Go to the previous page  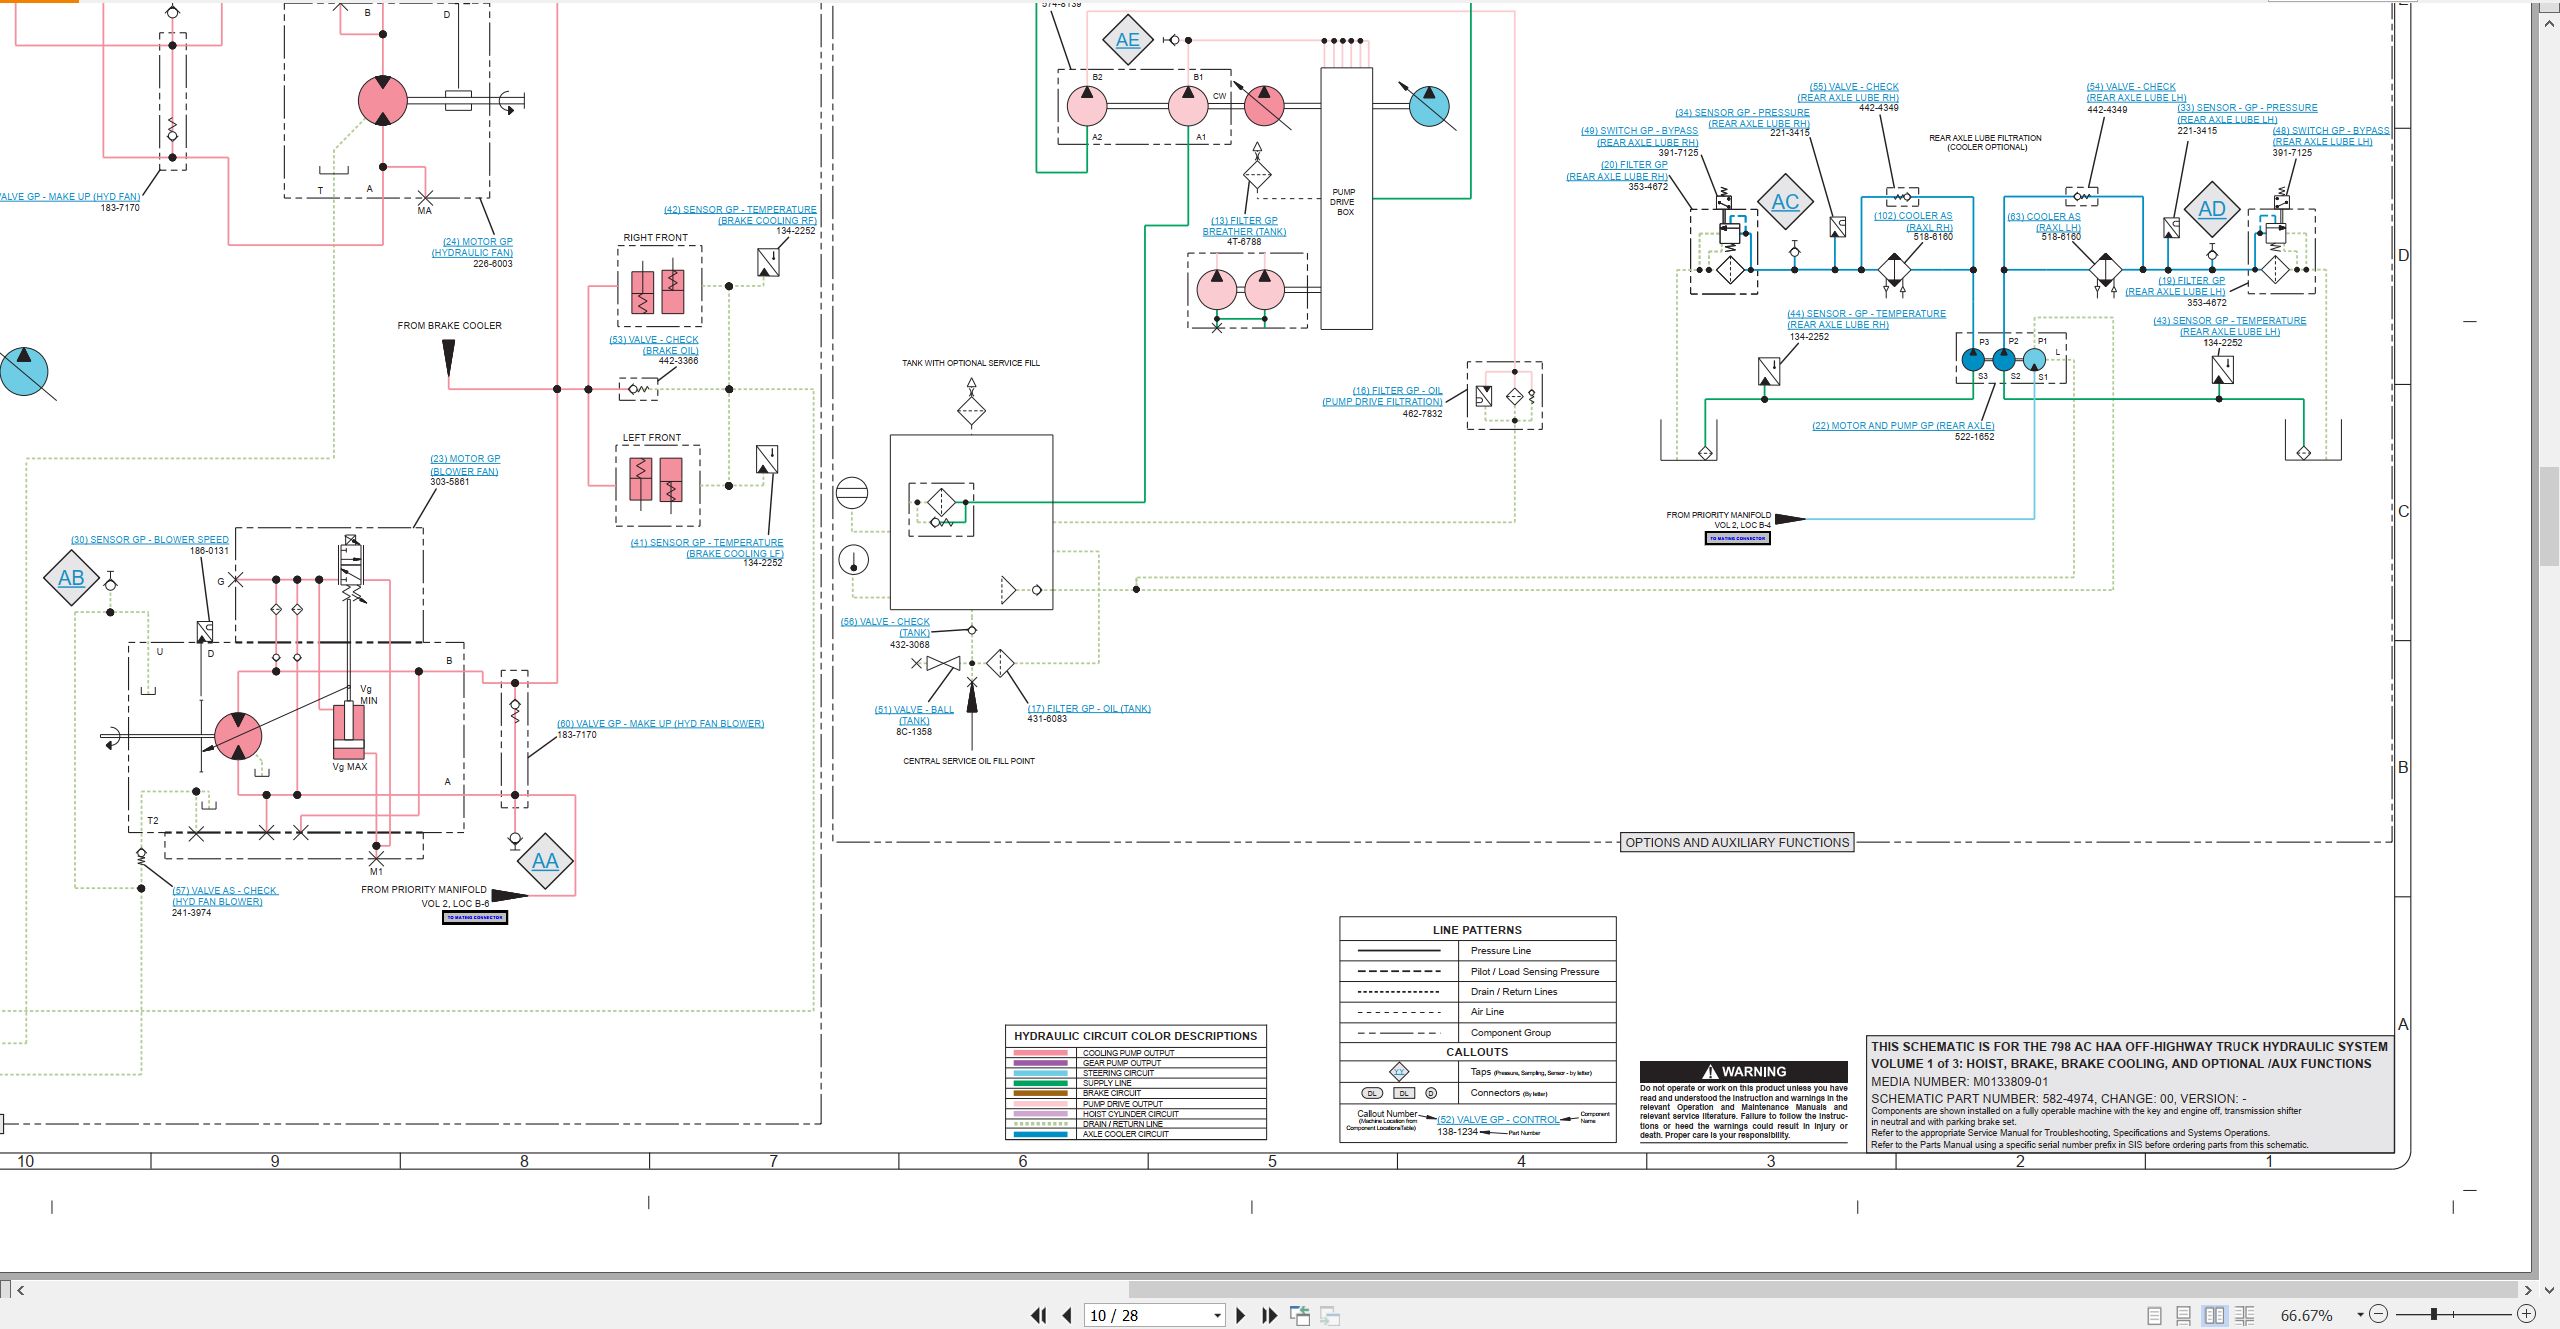1067,1315
